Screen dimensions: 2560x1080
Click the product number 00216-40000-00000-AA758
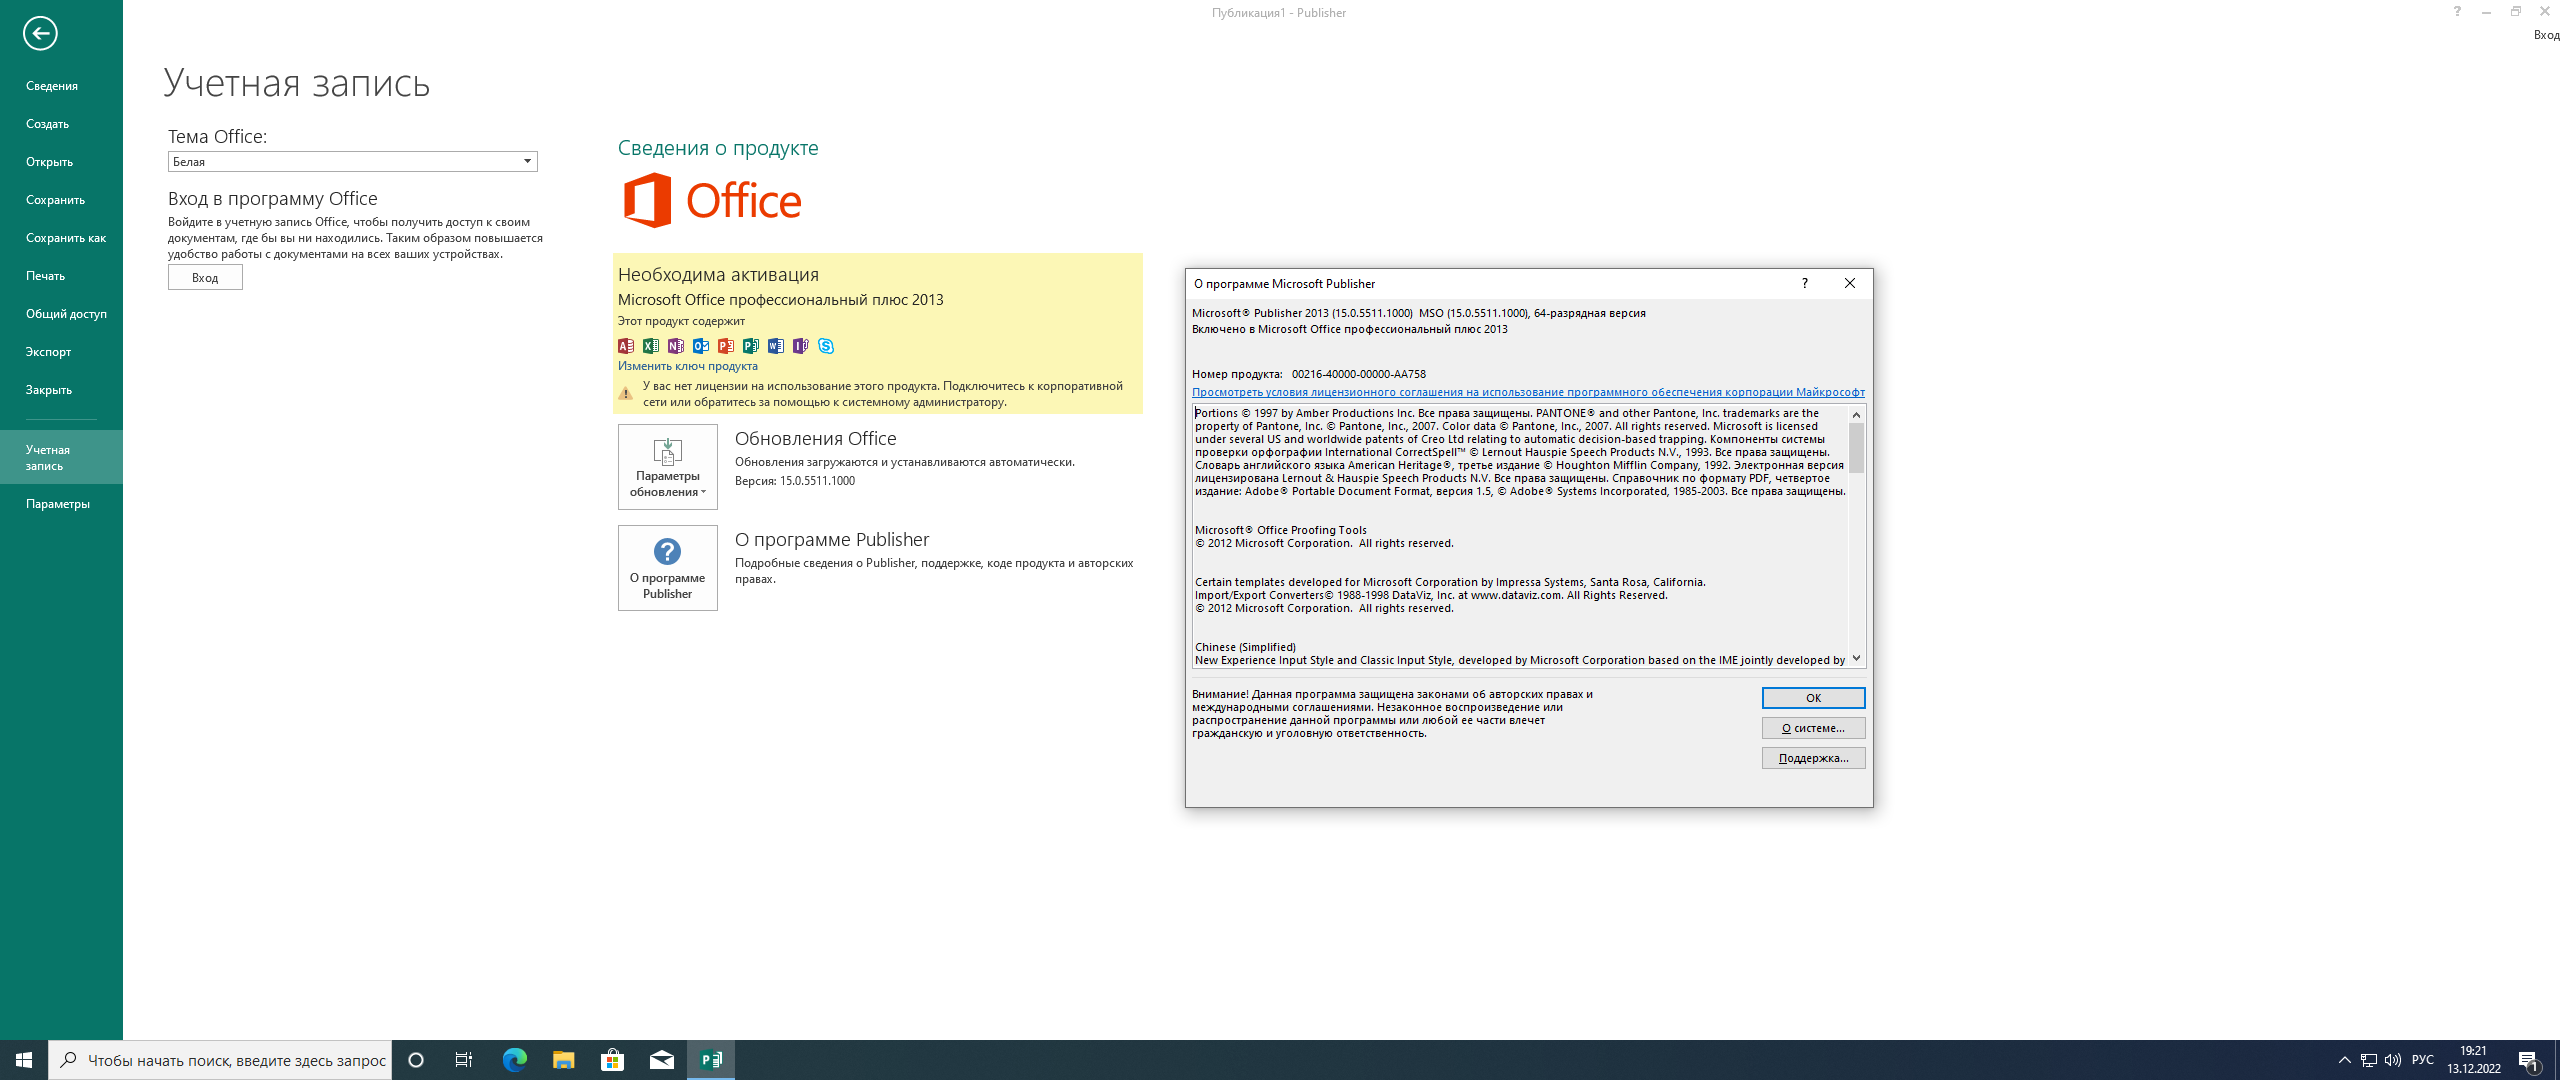click(1359, 374)
